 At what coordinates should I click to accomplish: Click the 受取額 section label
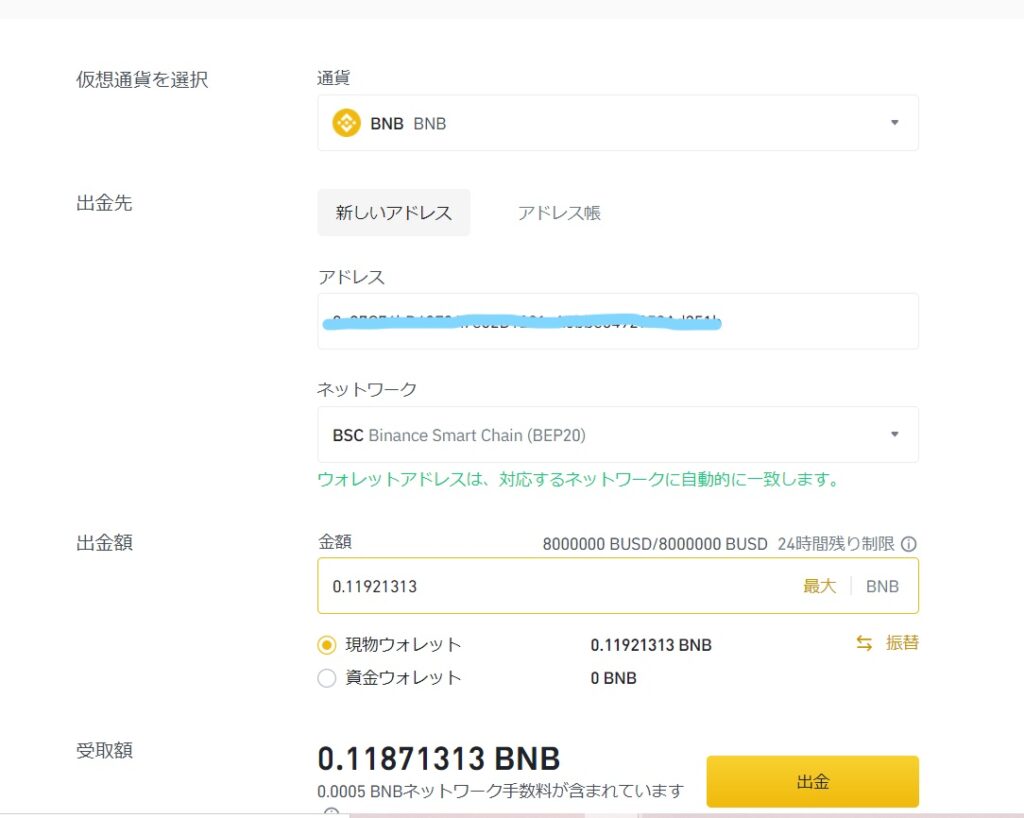(x=104, y=751)
